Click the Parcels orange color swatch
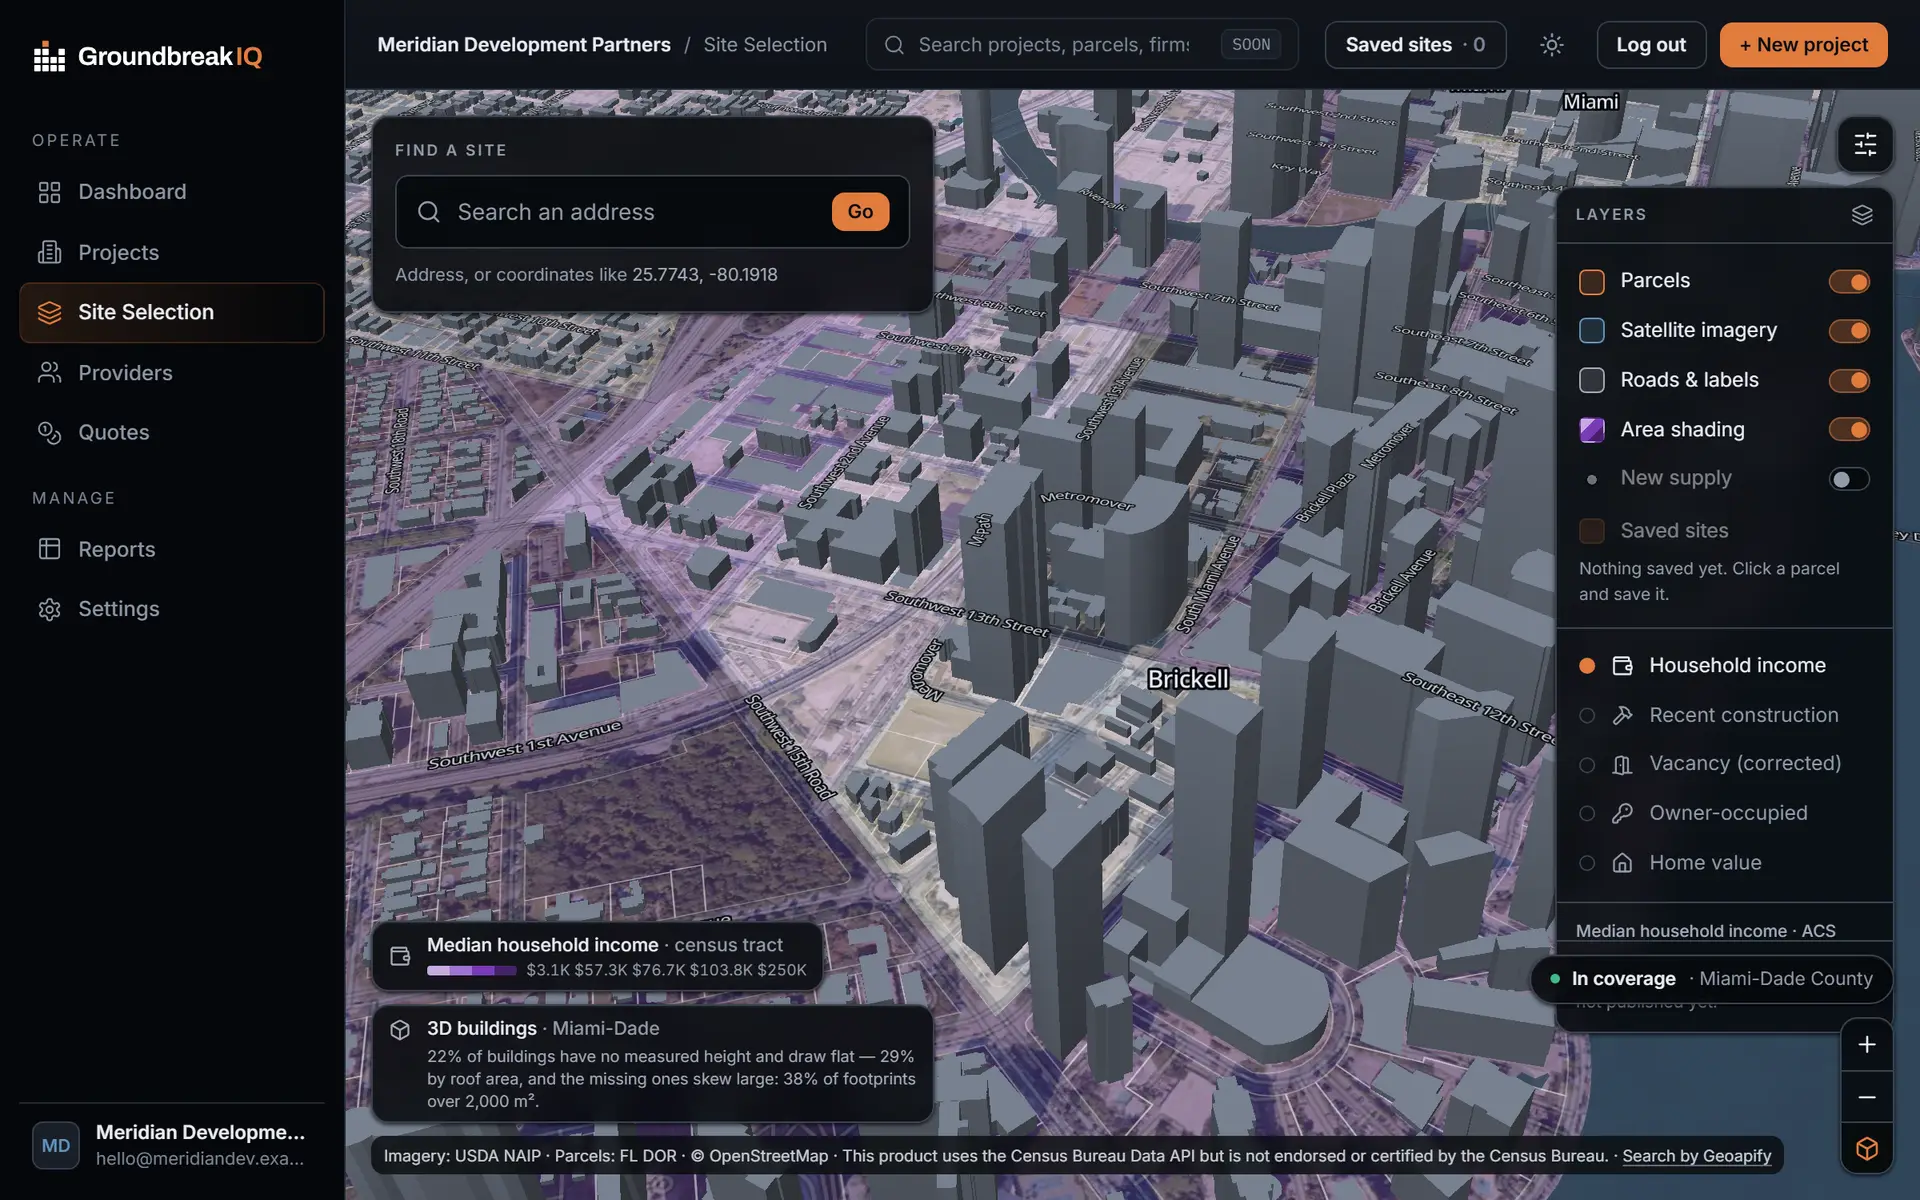Viewport: 1920px width, 1200px height. click(x=1591, y=282)
